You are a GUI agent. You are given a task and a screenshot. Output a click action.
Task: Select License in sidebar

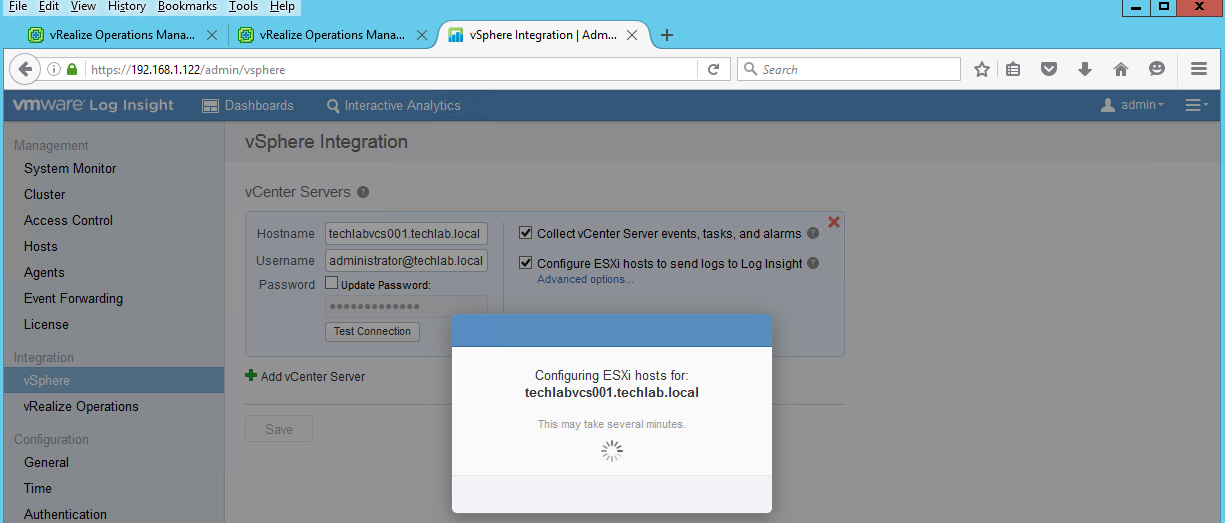[46, 325]
